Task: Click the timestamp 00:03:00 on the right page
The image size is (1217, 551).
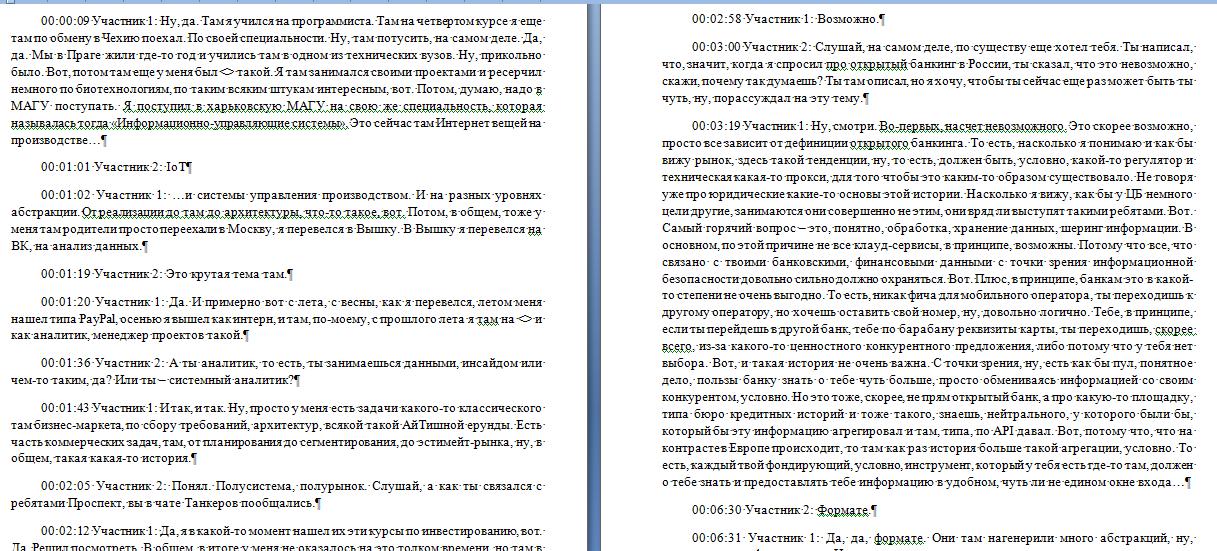Action: coord(716,46)
